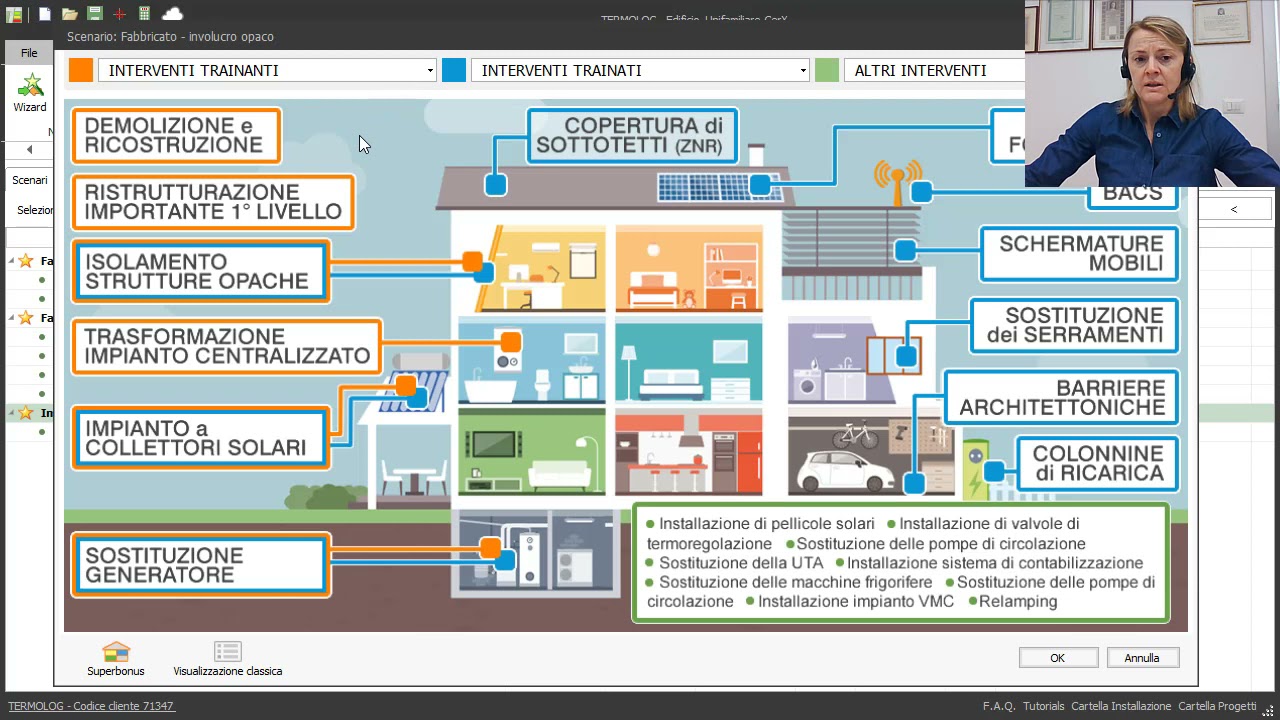Select Colonnine di Ricarica intervention

pos(1098,464)
